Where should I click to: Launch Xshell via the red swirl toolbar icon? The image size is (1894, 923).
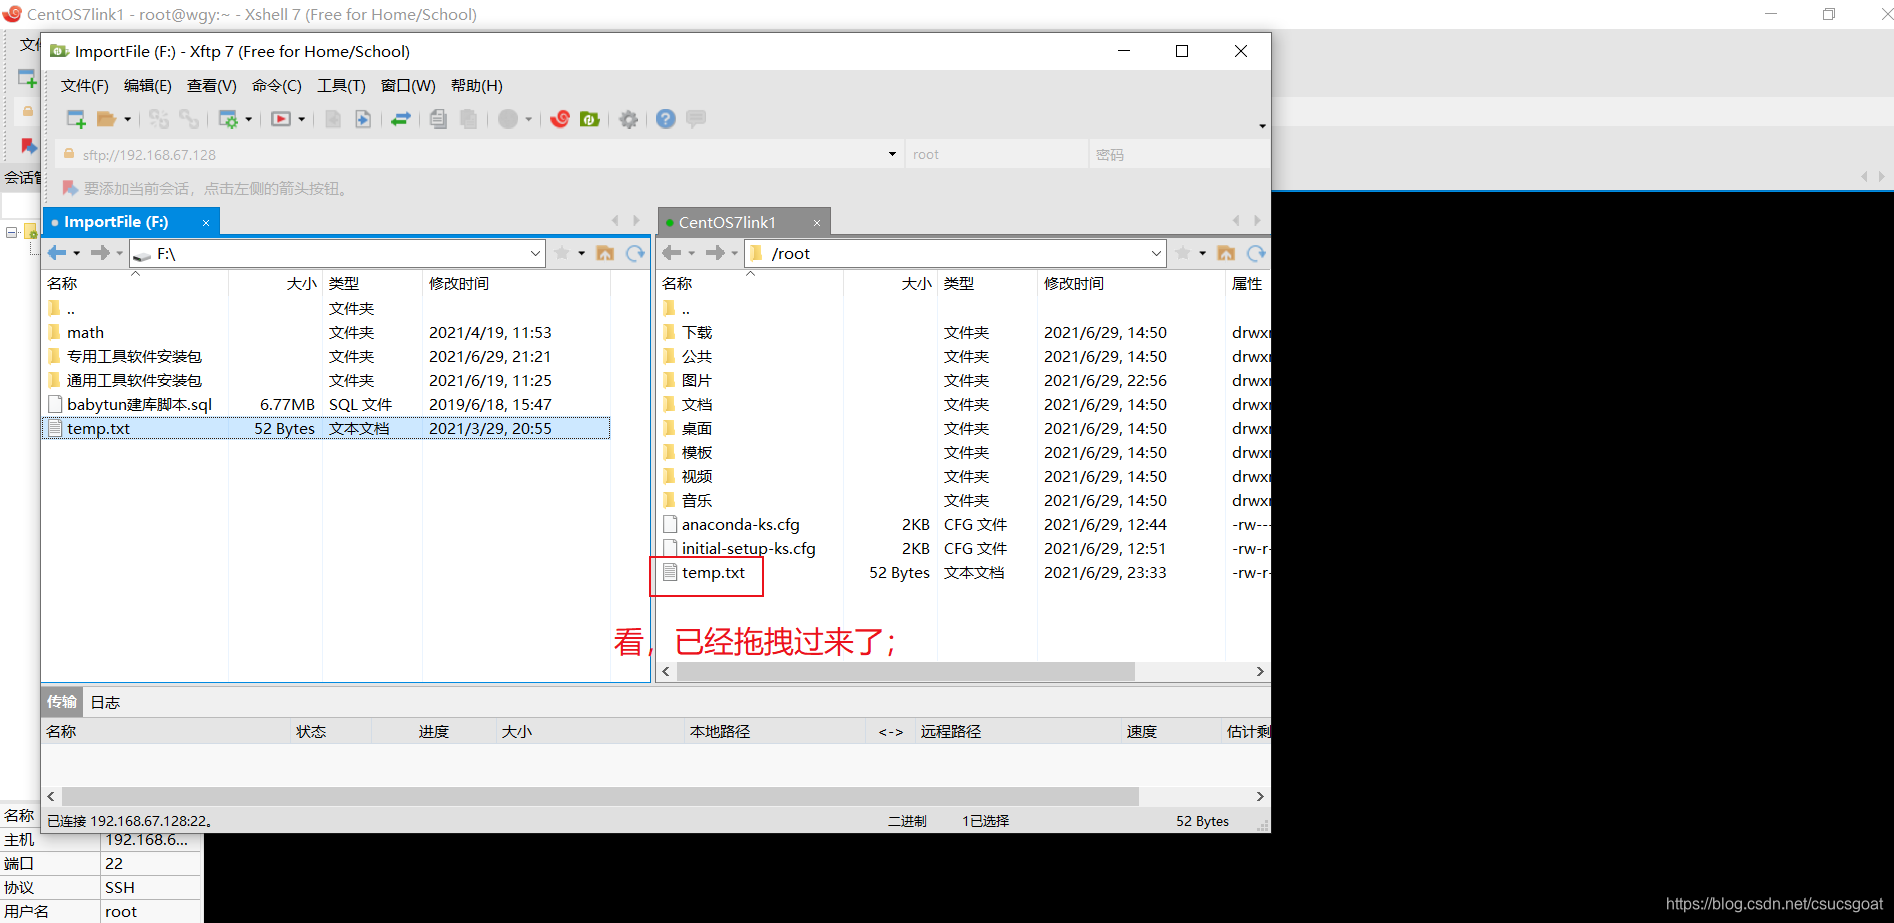click(560, 119)
